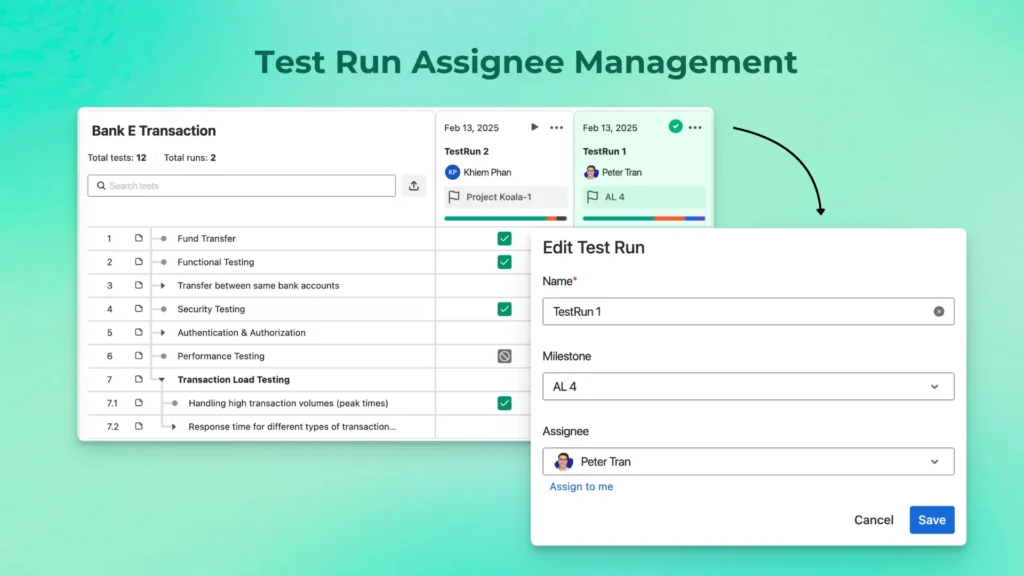Click the play icon for TestRun 2

(534, 127)
